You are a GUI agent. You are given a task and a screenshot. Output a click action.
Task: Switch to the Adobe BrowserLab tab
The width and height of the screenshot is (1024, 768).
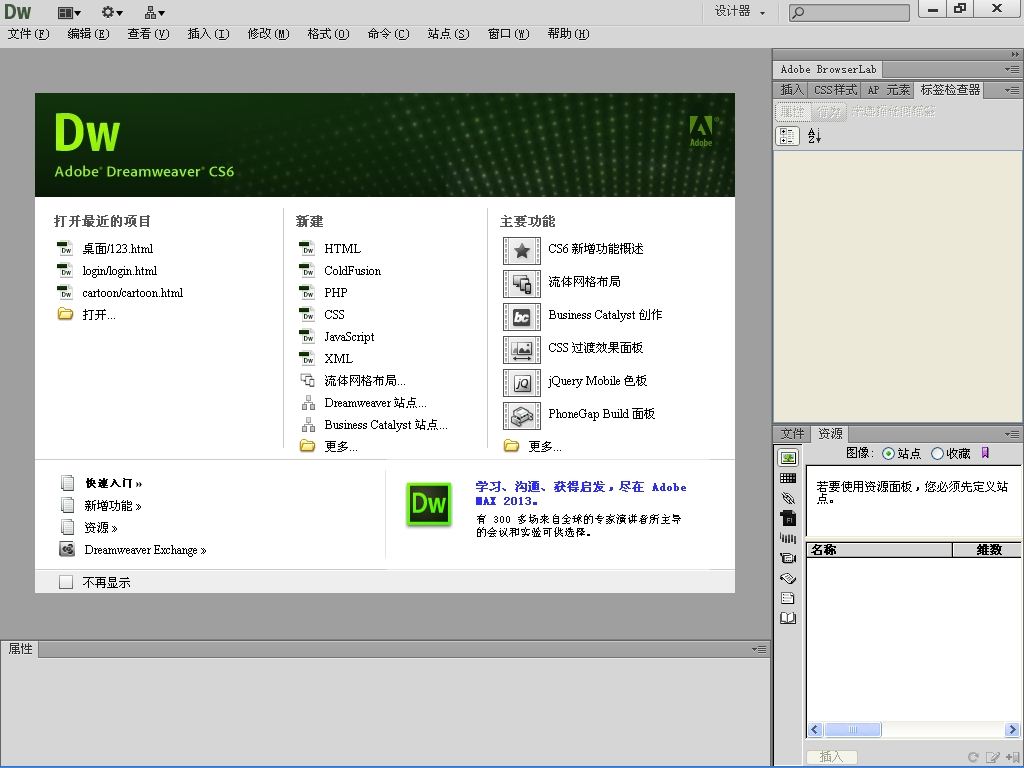tap(828, 69)
